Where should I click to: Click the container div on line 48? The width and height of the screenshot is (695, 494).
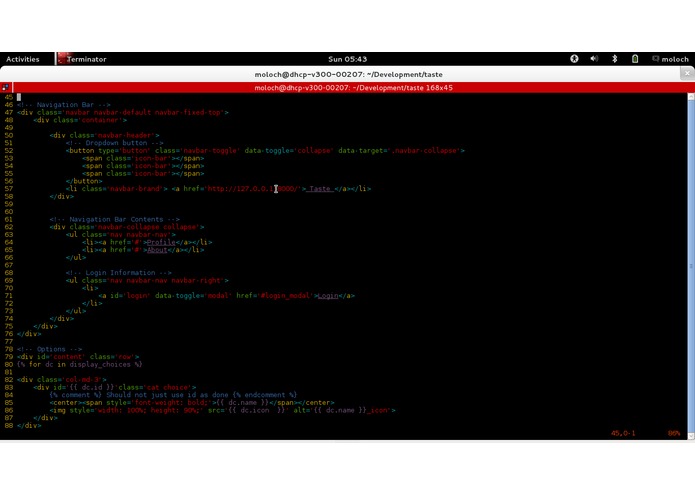tap(80, 120)
